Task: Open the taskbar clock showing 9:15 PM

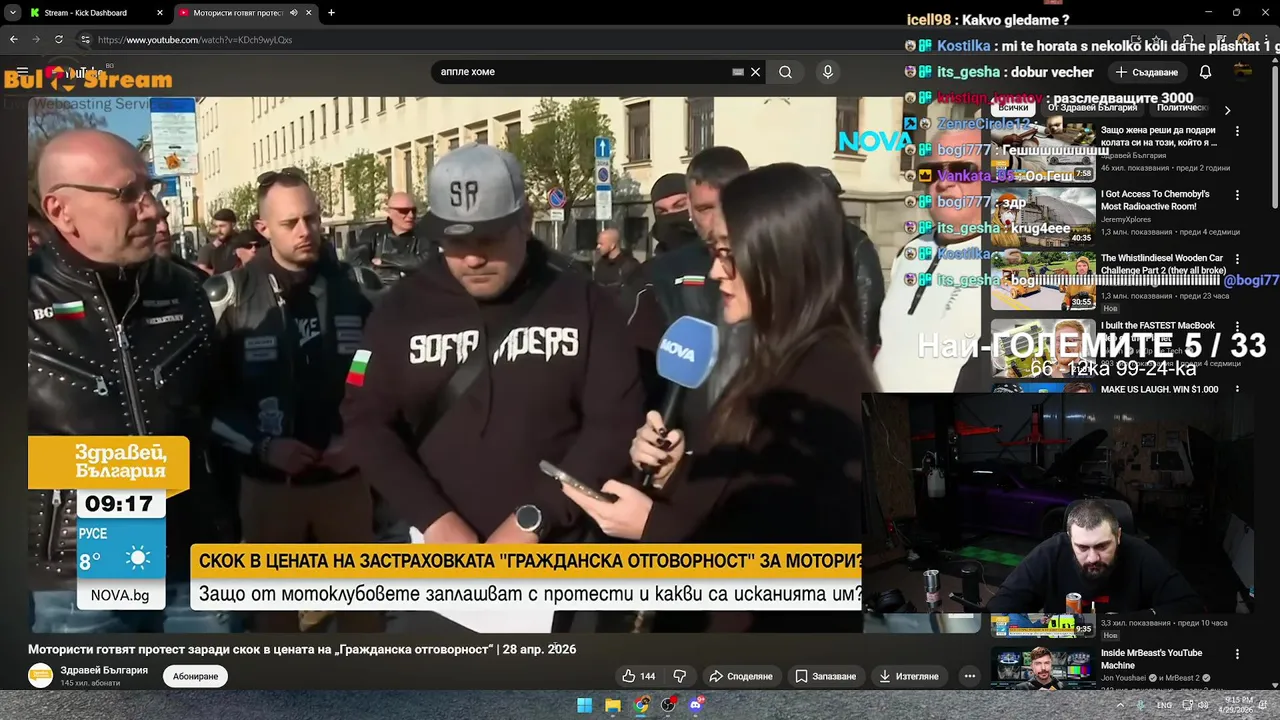Action: click(1238, 705)
